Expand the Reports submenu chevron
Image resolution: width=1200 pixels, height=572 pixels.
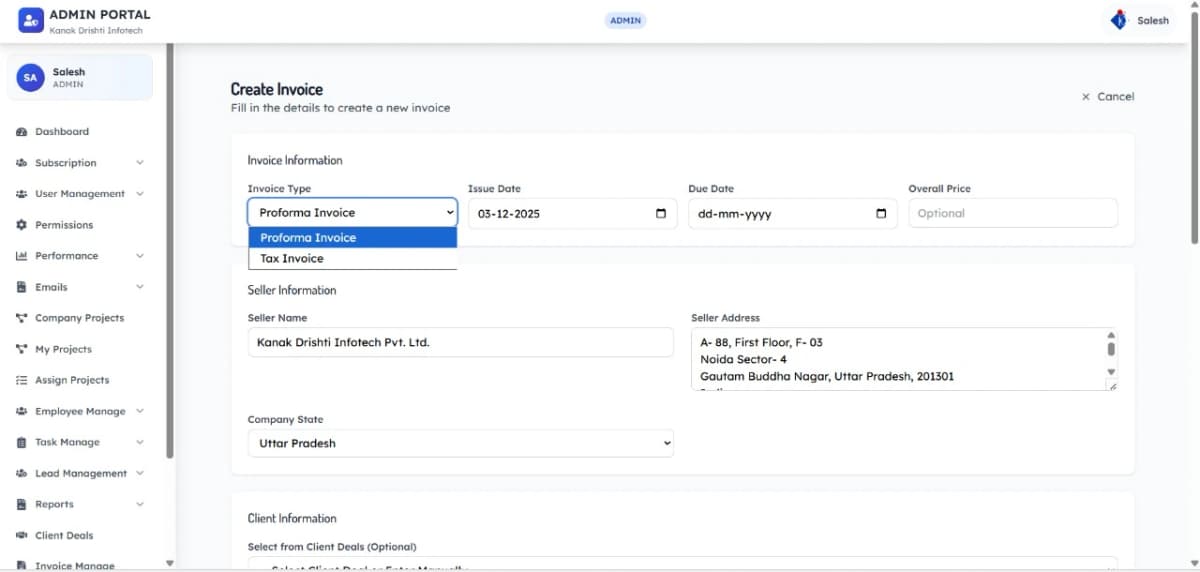click(x=140, y=504)
